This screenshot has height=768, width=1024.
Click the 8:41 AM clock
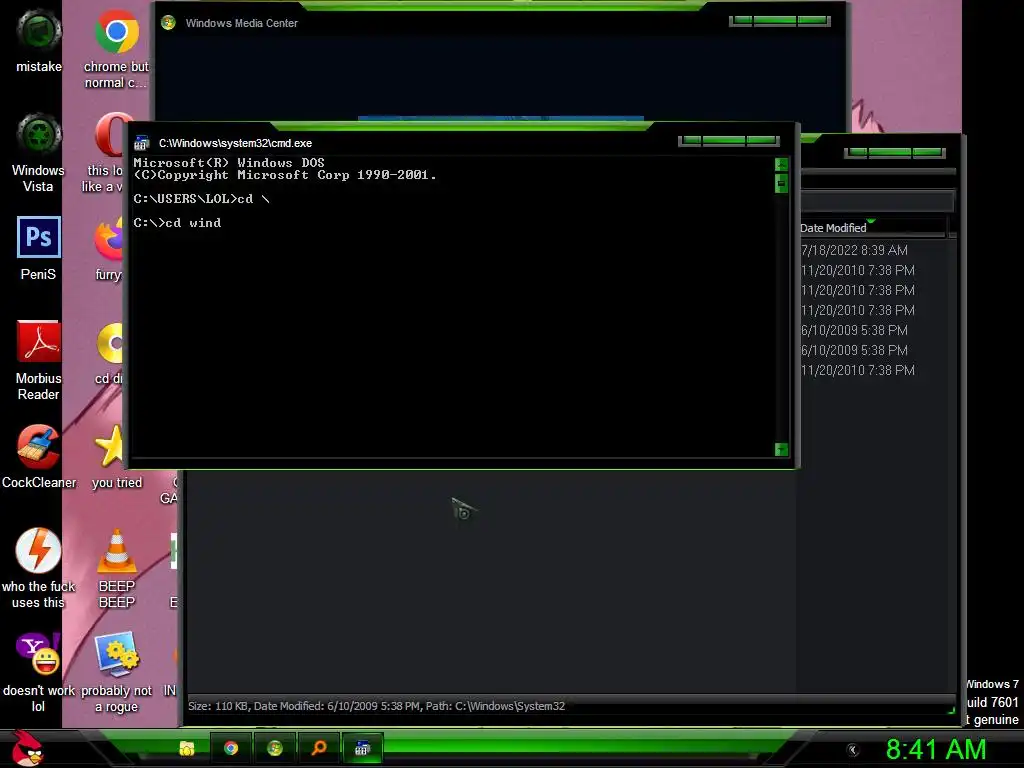(x=936, y=750)
